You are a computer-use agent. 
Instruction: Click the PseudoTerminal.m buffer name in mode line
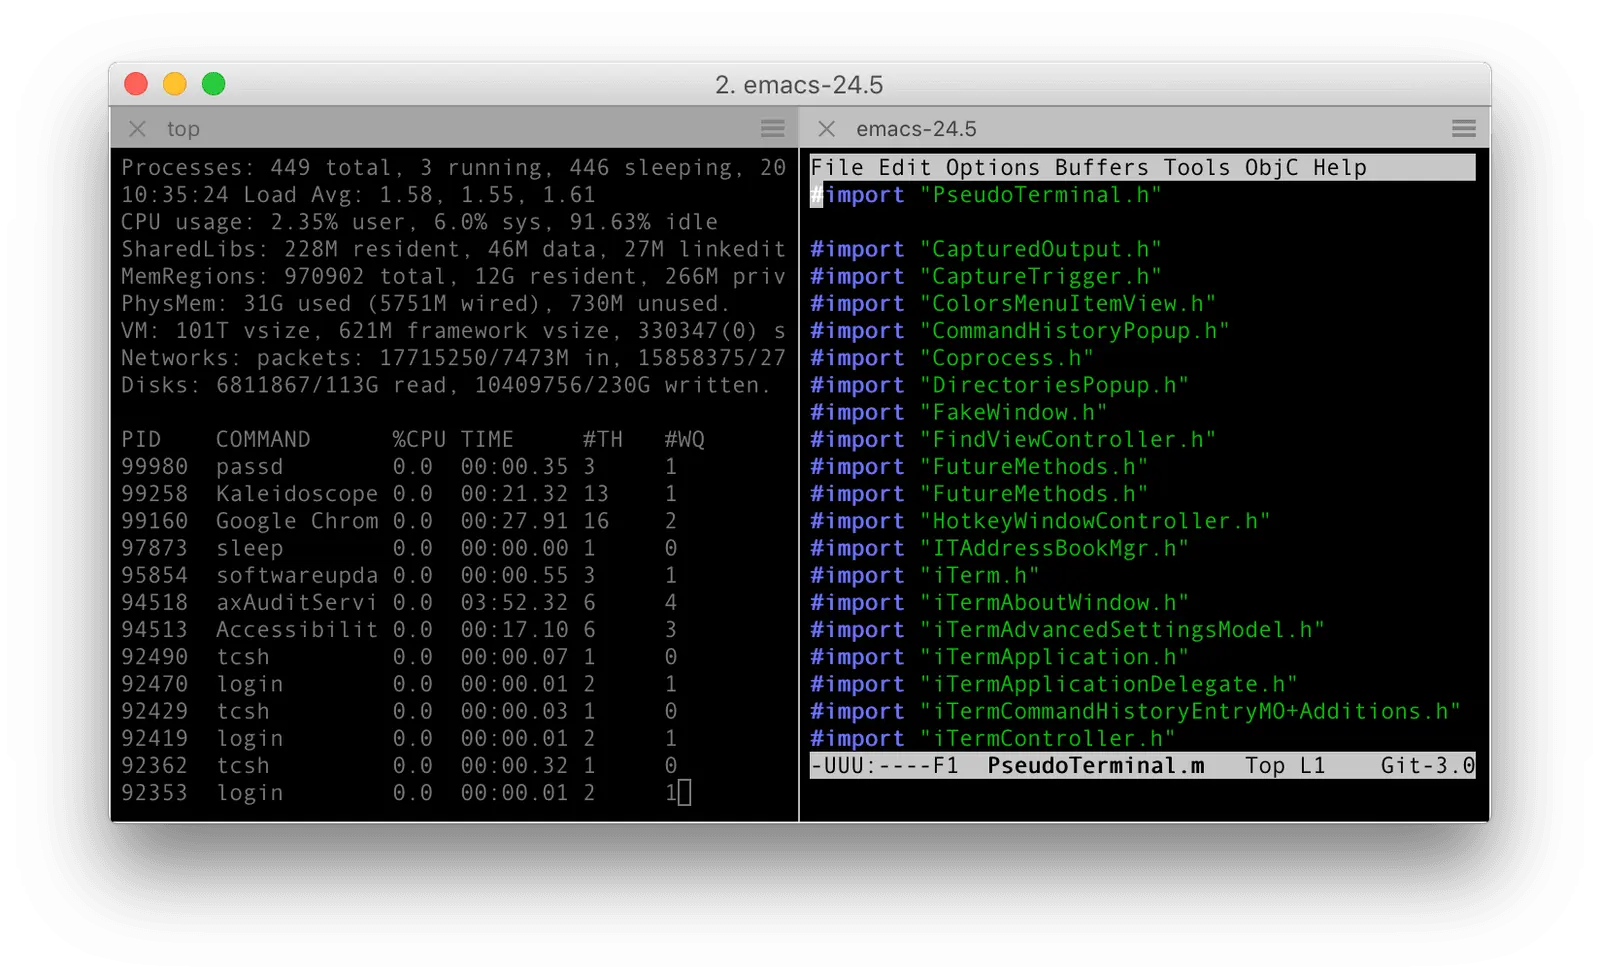pos(1096,766)
